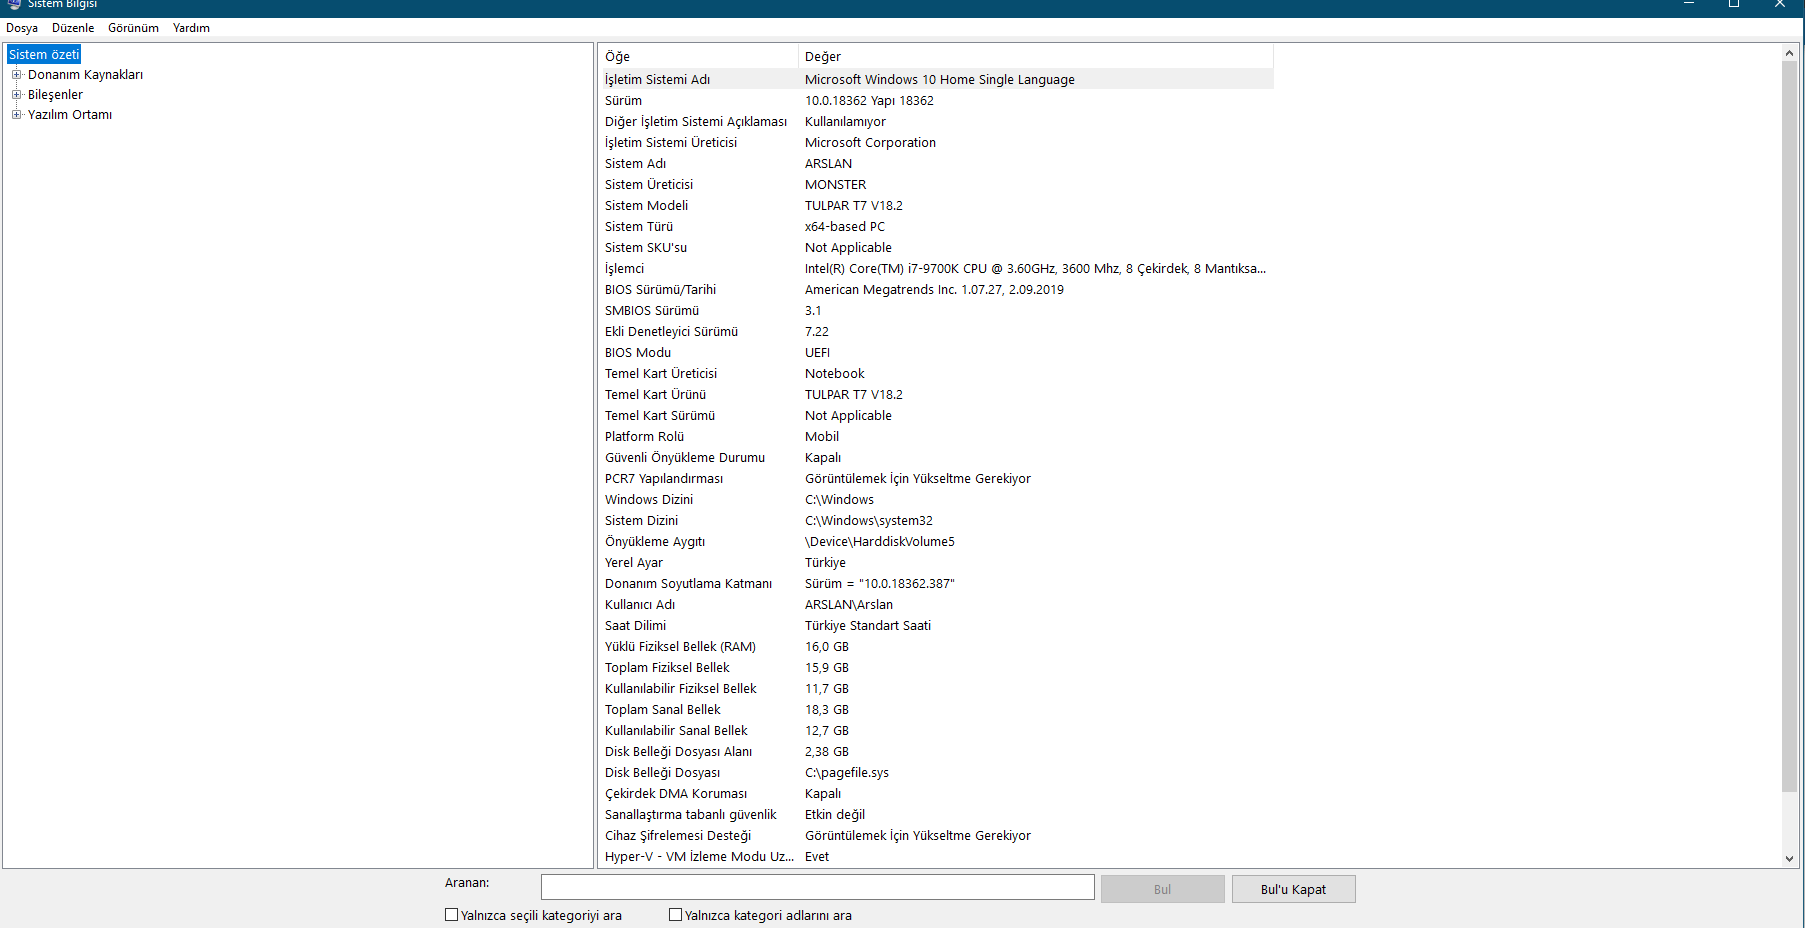Click the 'C:\pagefile.sys' value
1805x928 pixels.
point(846,772)
